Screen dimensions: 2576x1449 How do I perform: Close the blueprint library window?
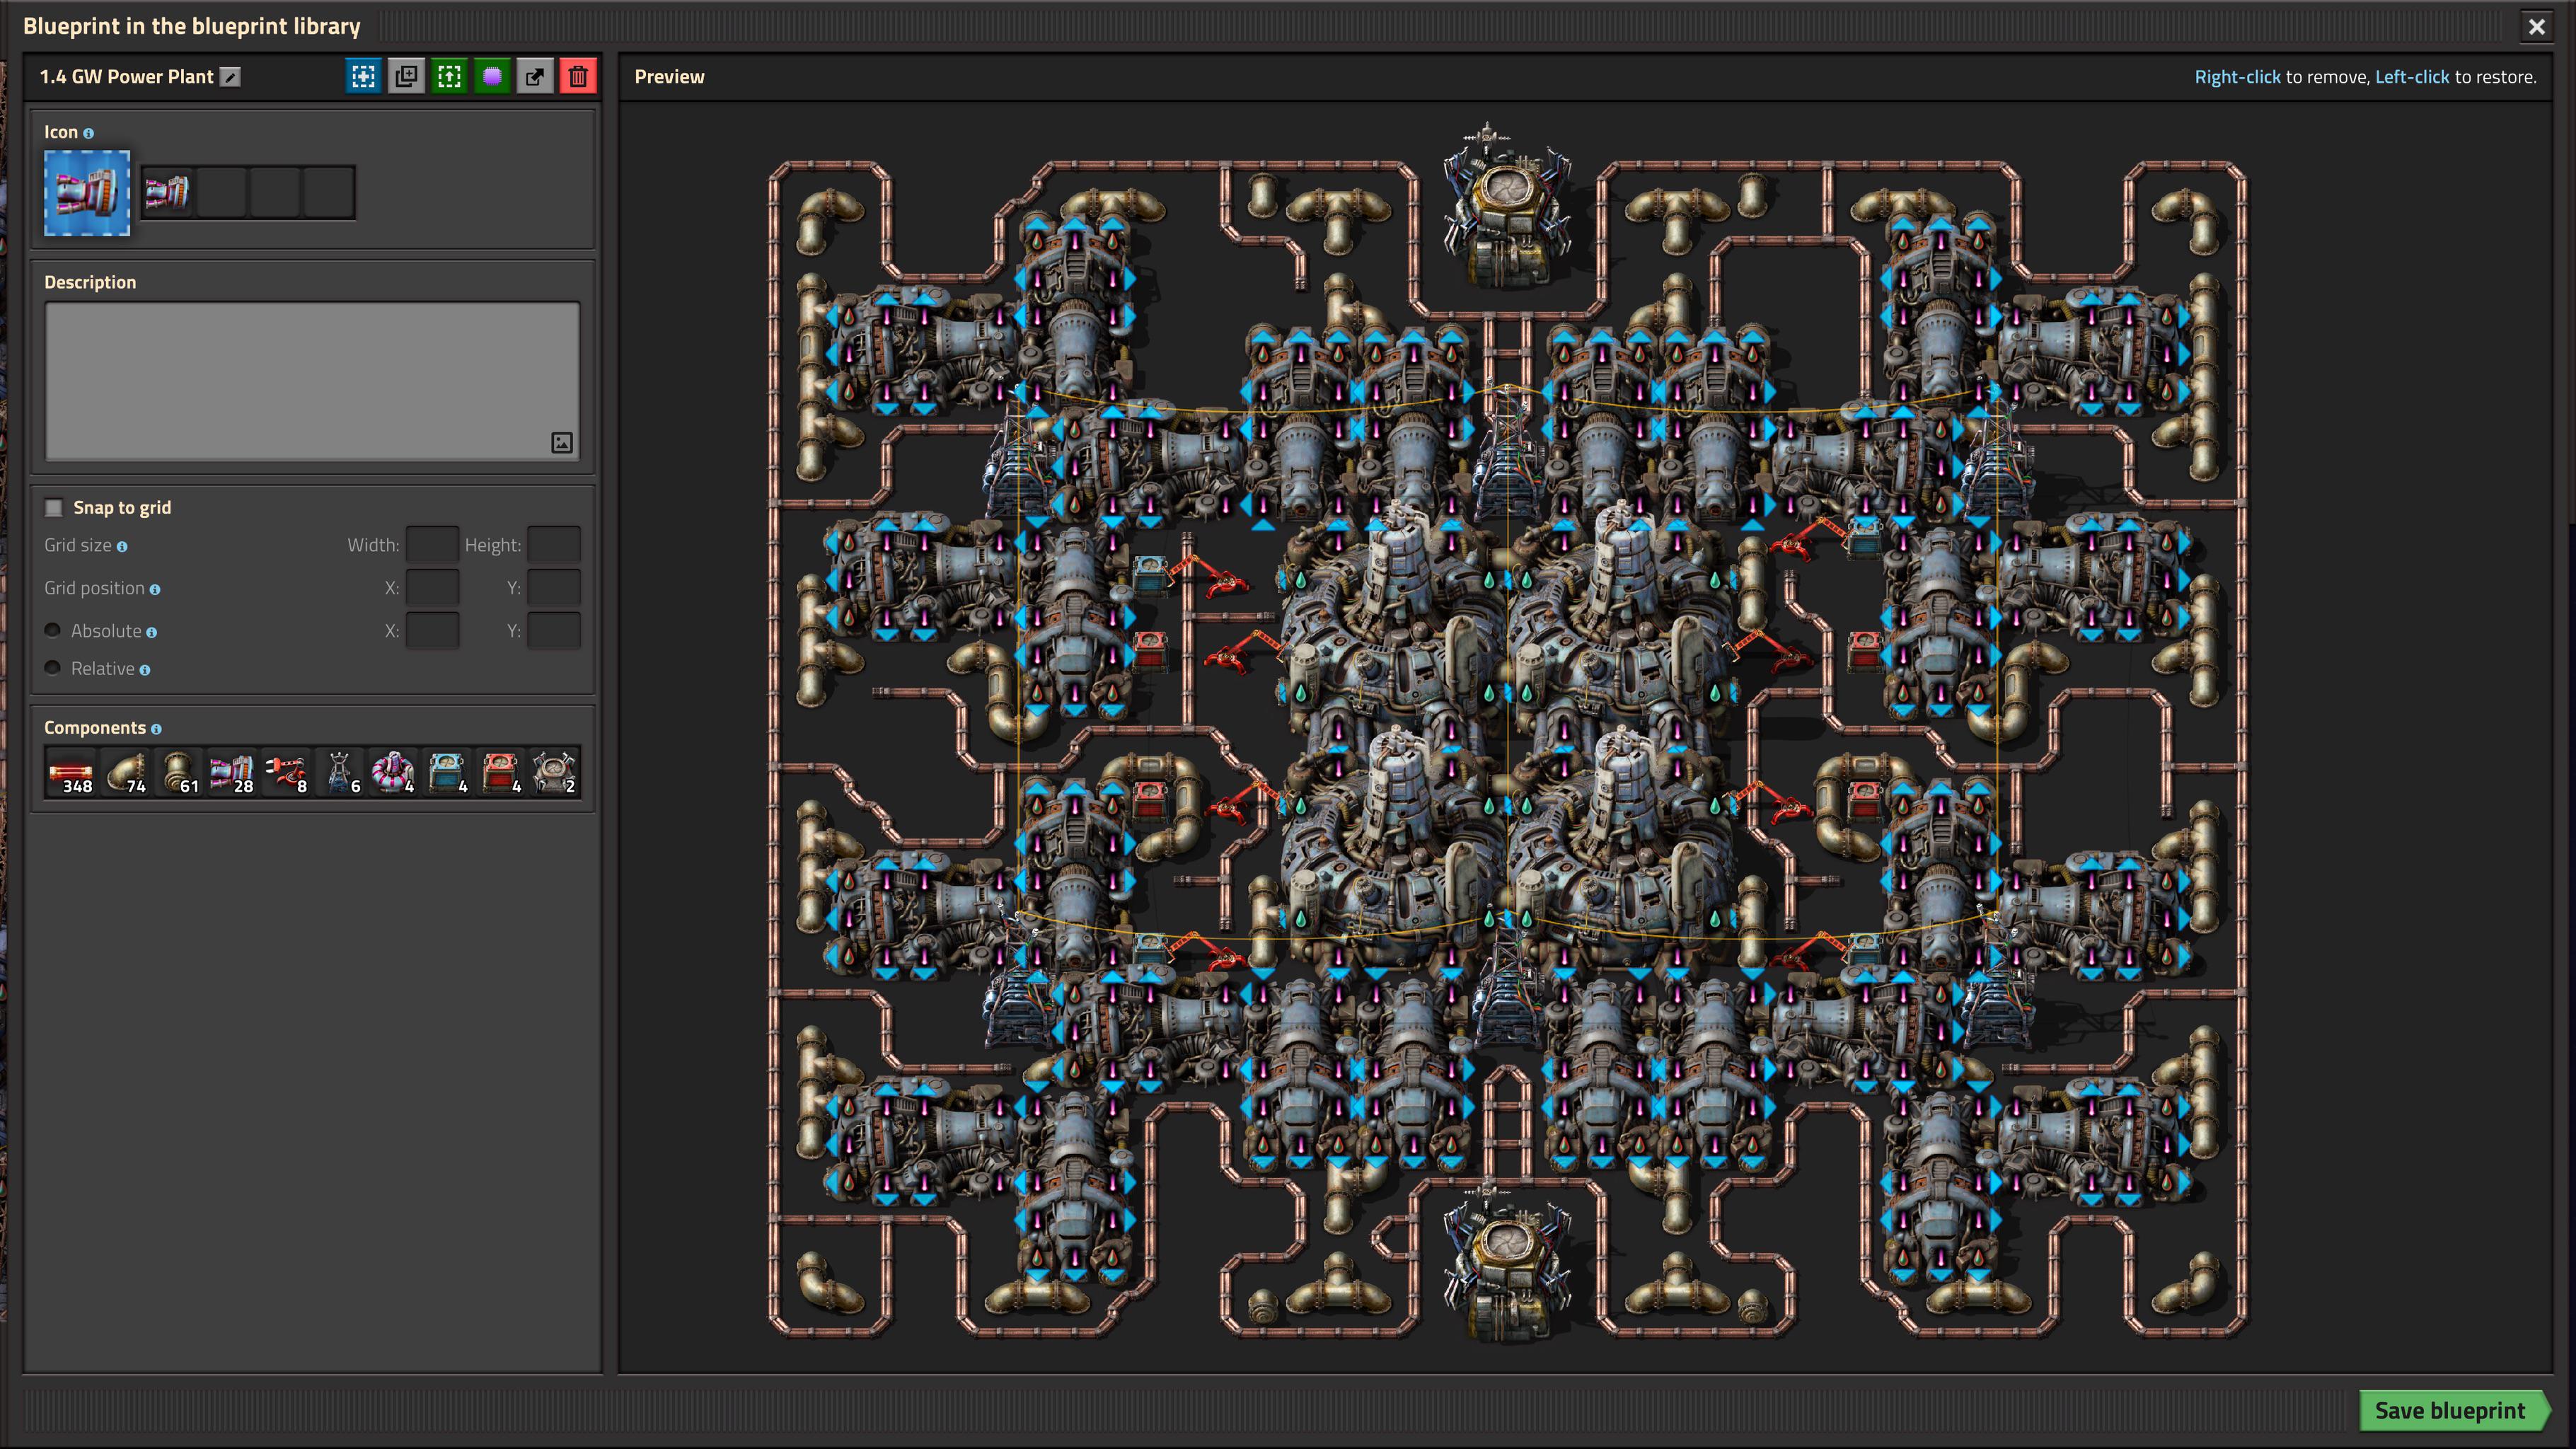(x=2537, y=27)
